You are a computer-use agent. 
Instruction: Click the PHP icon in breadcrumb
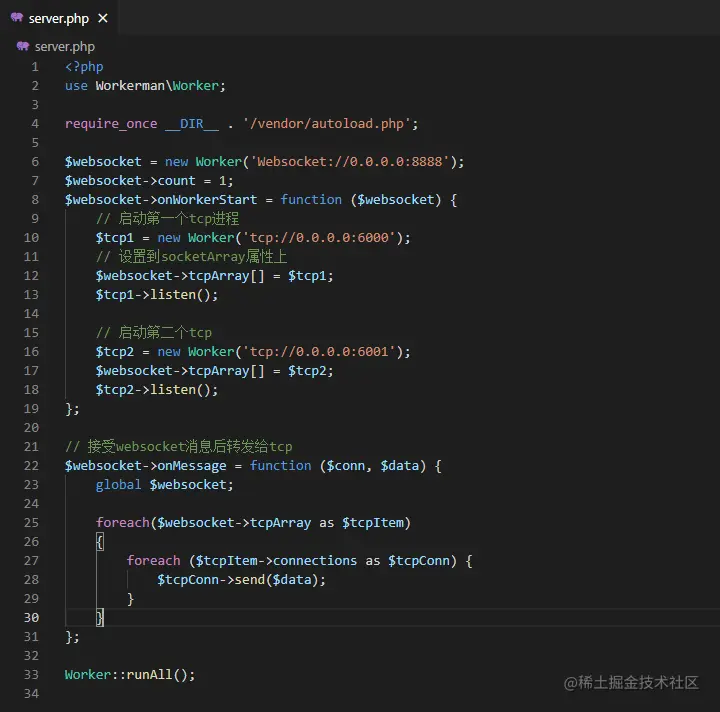[22, 46]
